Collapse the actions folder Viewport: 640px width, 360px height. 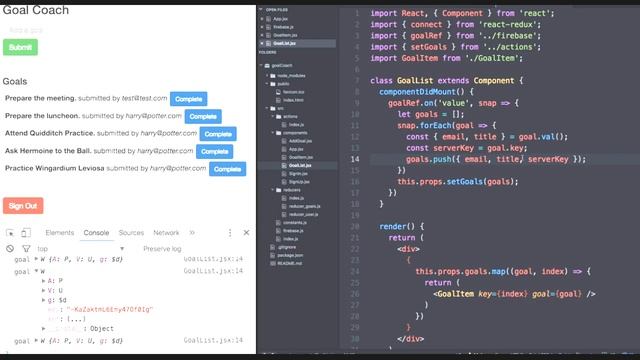coord(273,116)
